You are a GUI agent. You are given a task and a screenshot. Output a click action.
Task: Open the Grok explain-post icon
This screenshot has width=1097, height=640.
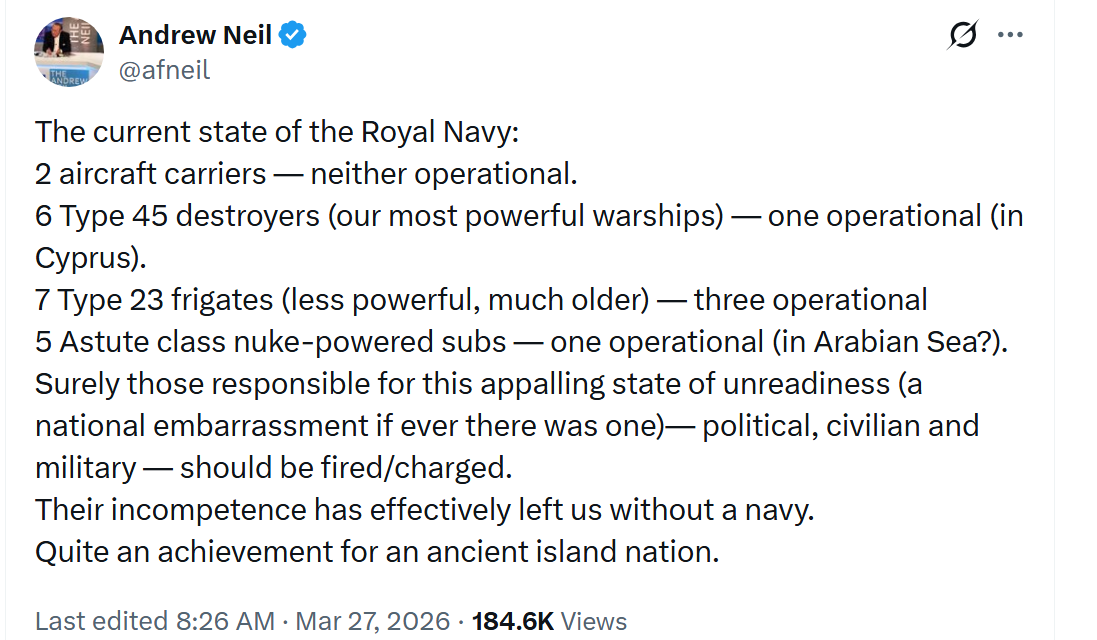(x=961, y=35)
